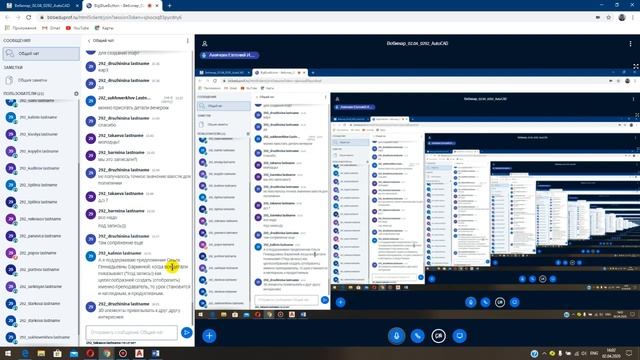Go back in the Chrome browser
The height and width of the screenshot is (360, 640).
coord(7,18)
